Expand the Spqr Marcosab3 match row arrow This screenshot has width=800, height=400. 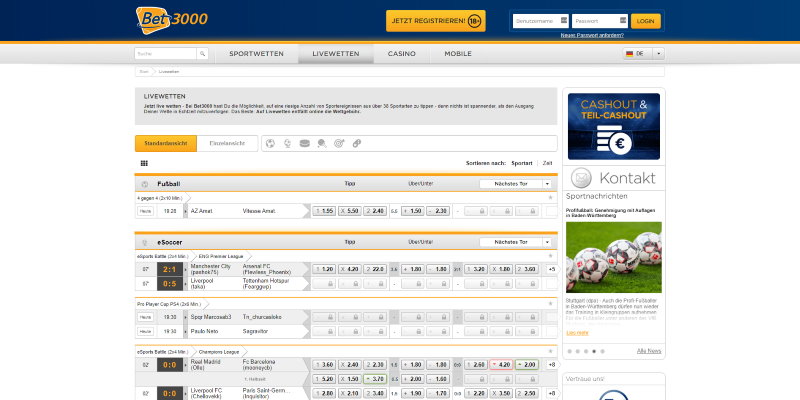[x=185, y=317]
